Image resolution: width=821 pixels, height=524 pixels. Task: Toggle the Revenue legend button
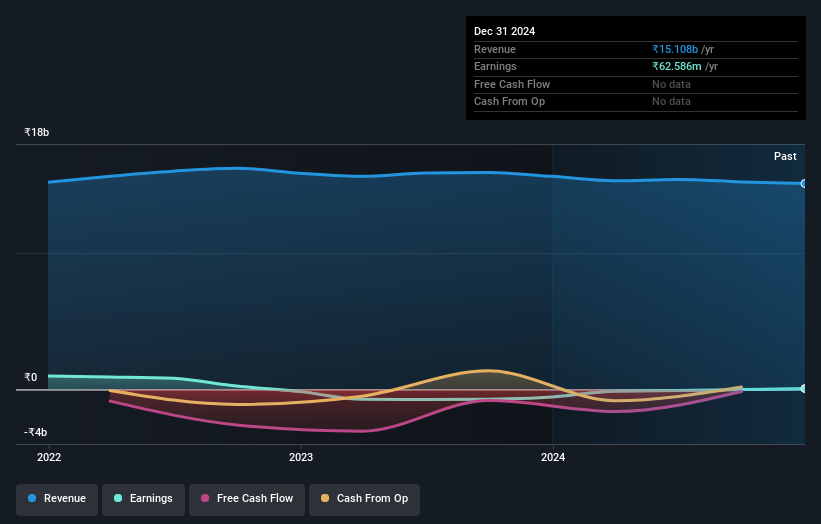[57, 499]
